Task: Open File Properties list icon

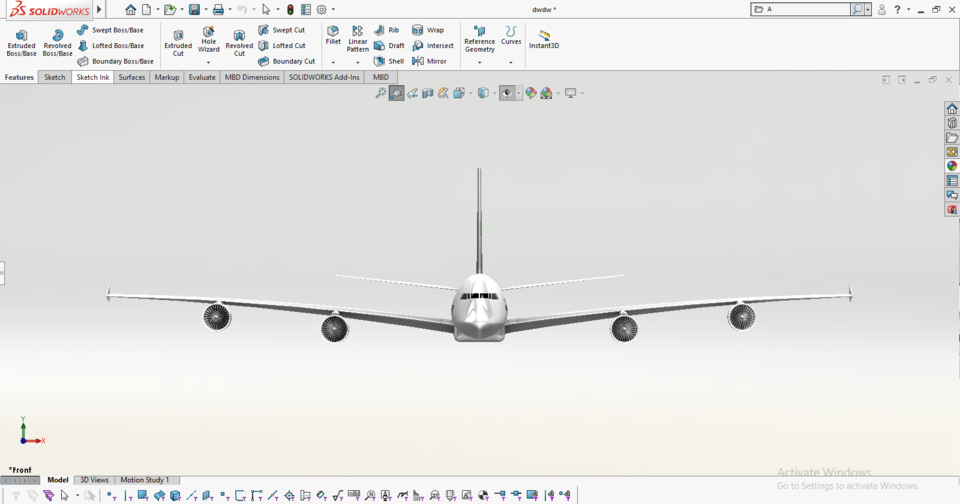Action: (306, 10)
